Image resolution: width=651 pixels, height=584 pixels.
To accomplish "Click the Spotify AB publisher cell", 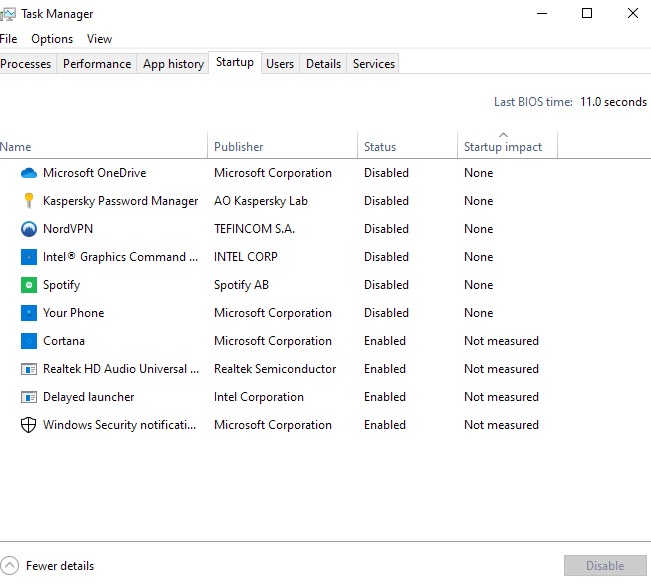I will coord(241,285).
